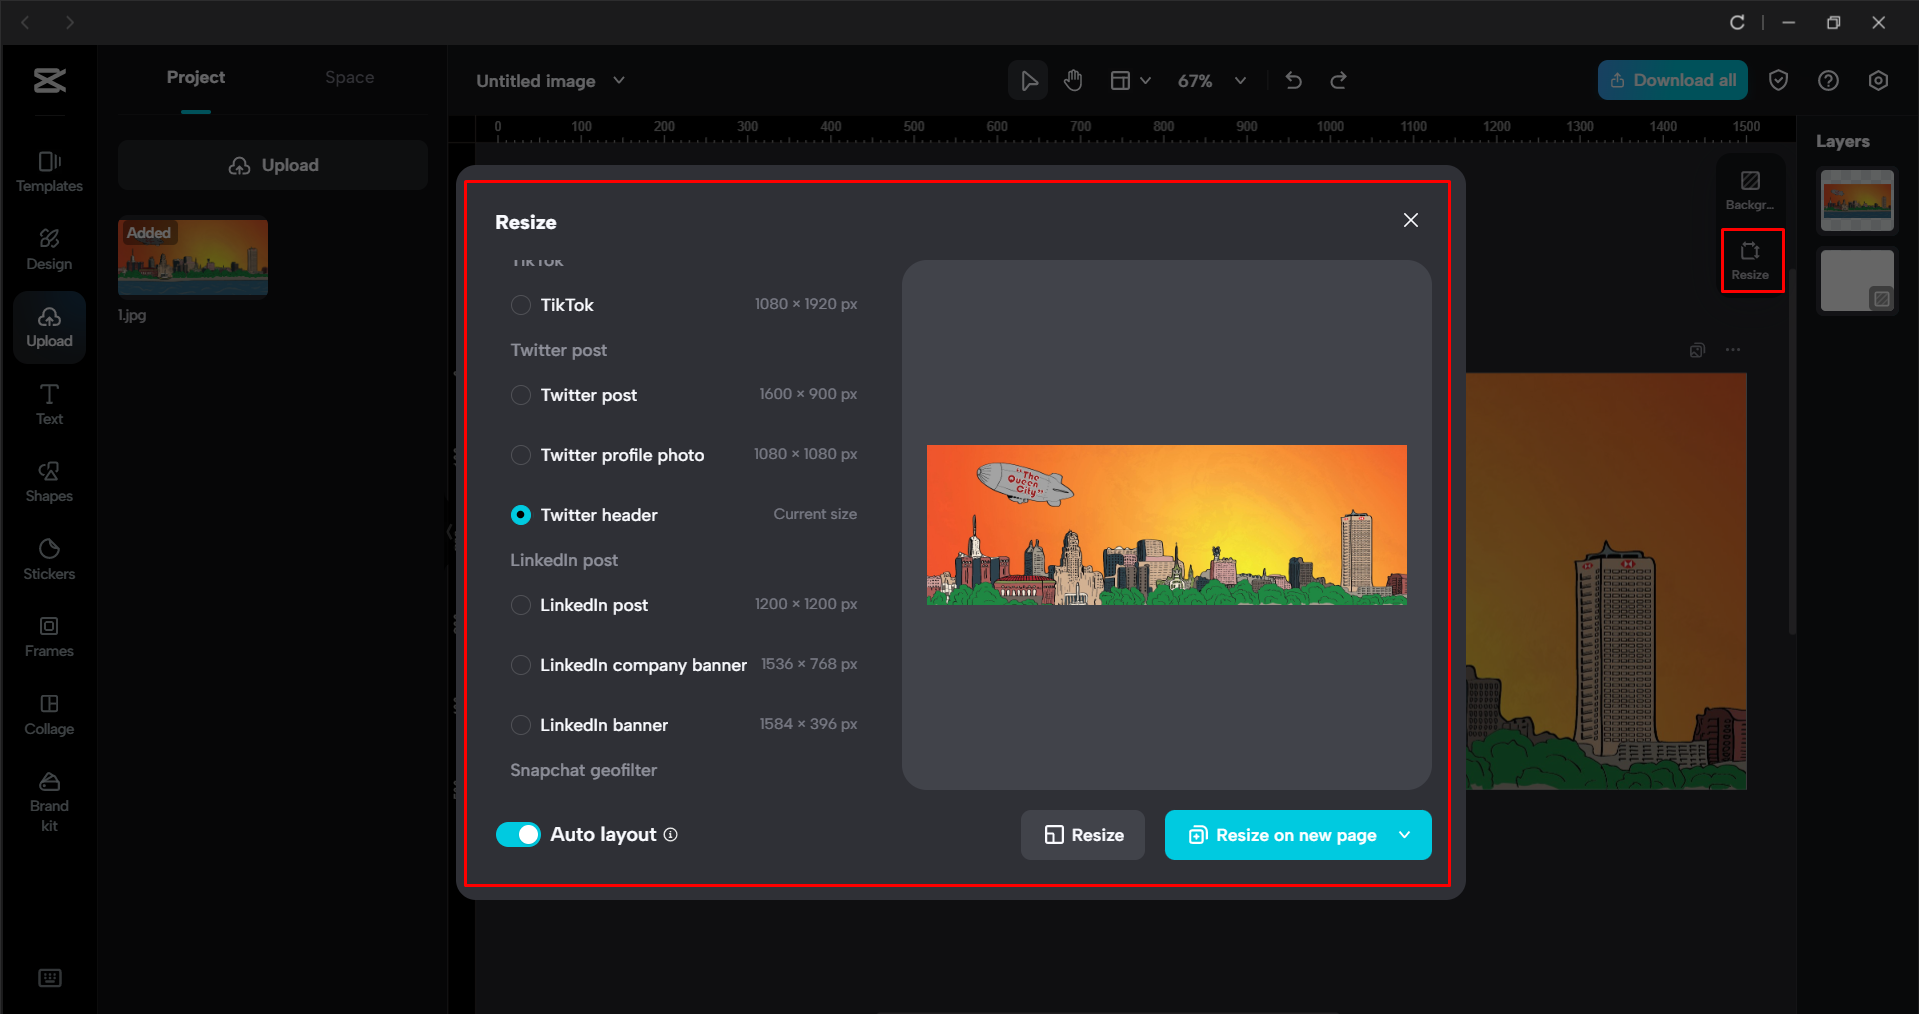This screenshot has width=1919, height=1014.
Task: Switch to the Project tab
Action: coord(196,77)
